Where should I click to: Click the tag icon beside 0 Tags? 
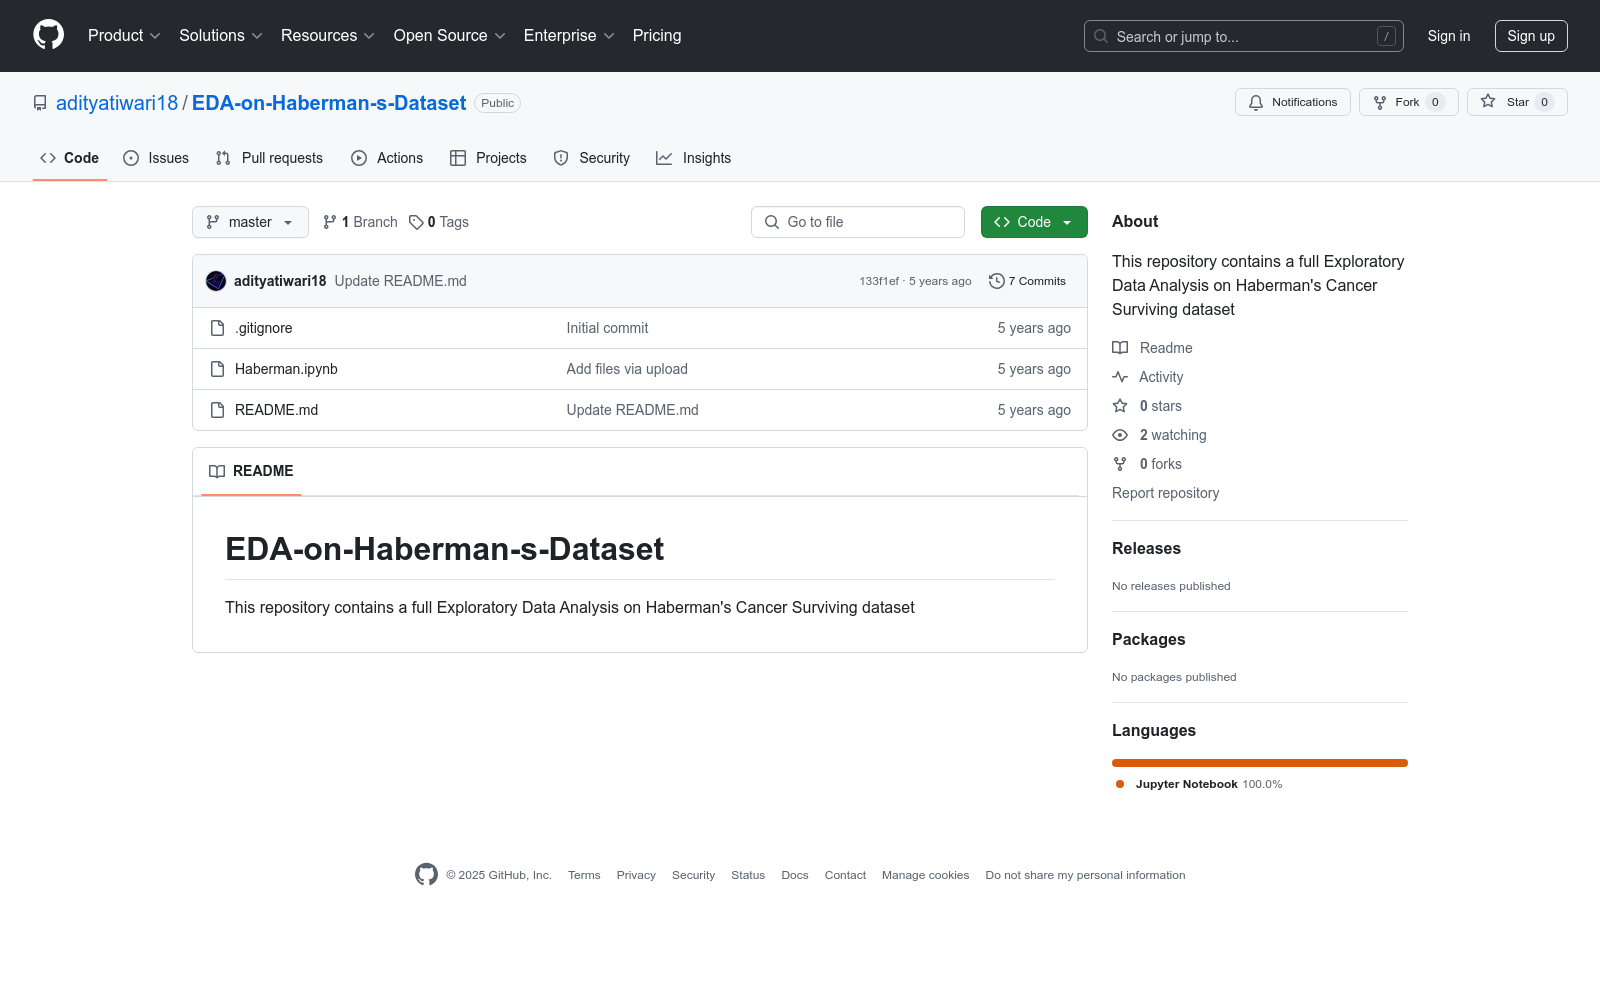point(416,222)
